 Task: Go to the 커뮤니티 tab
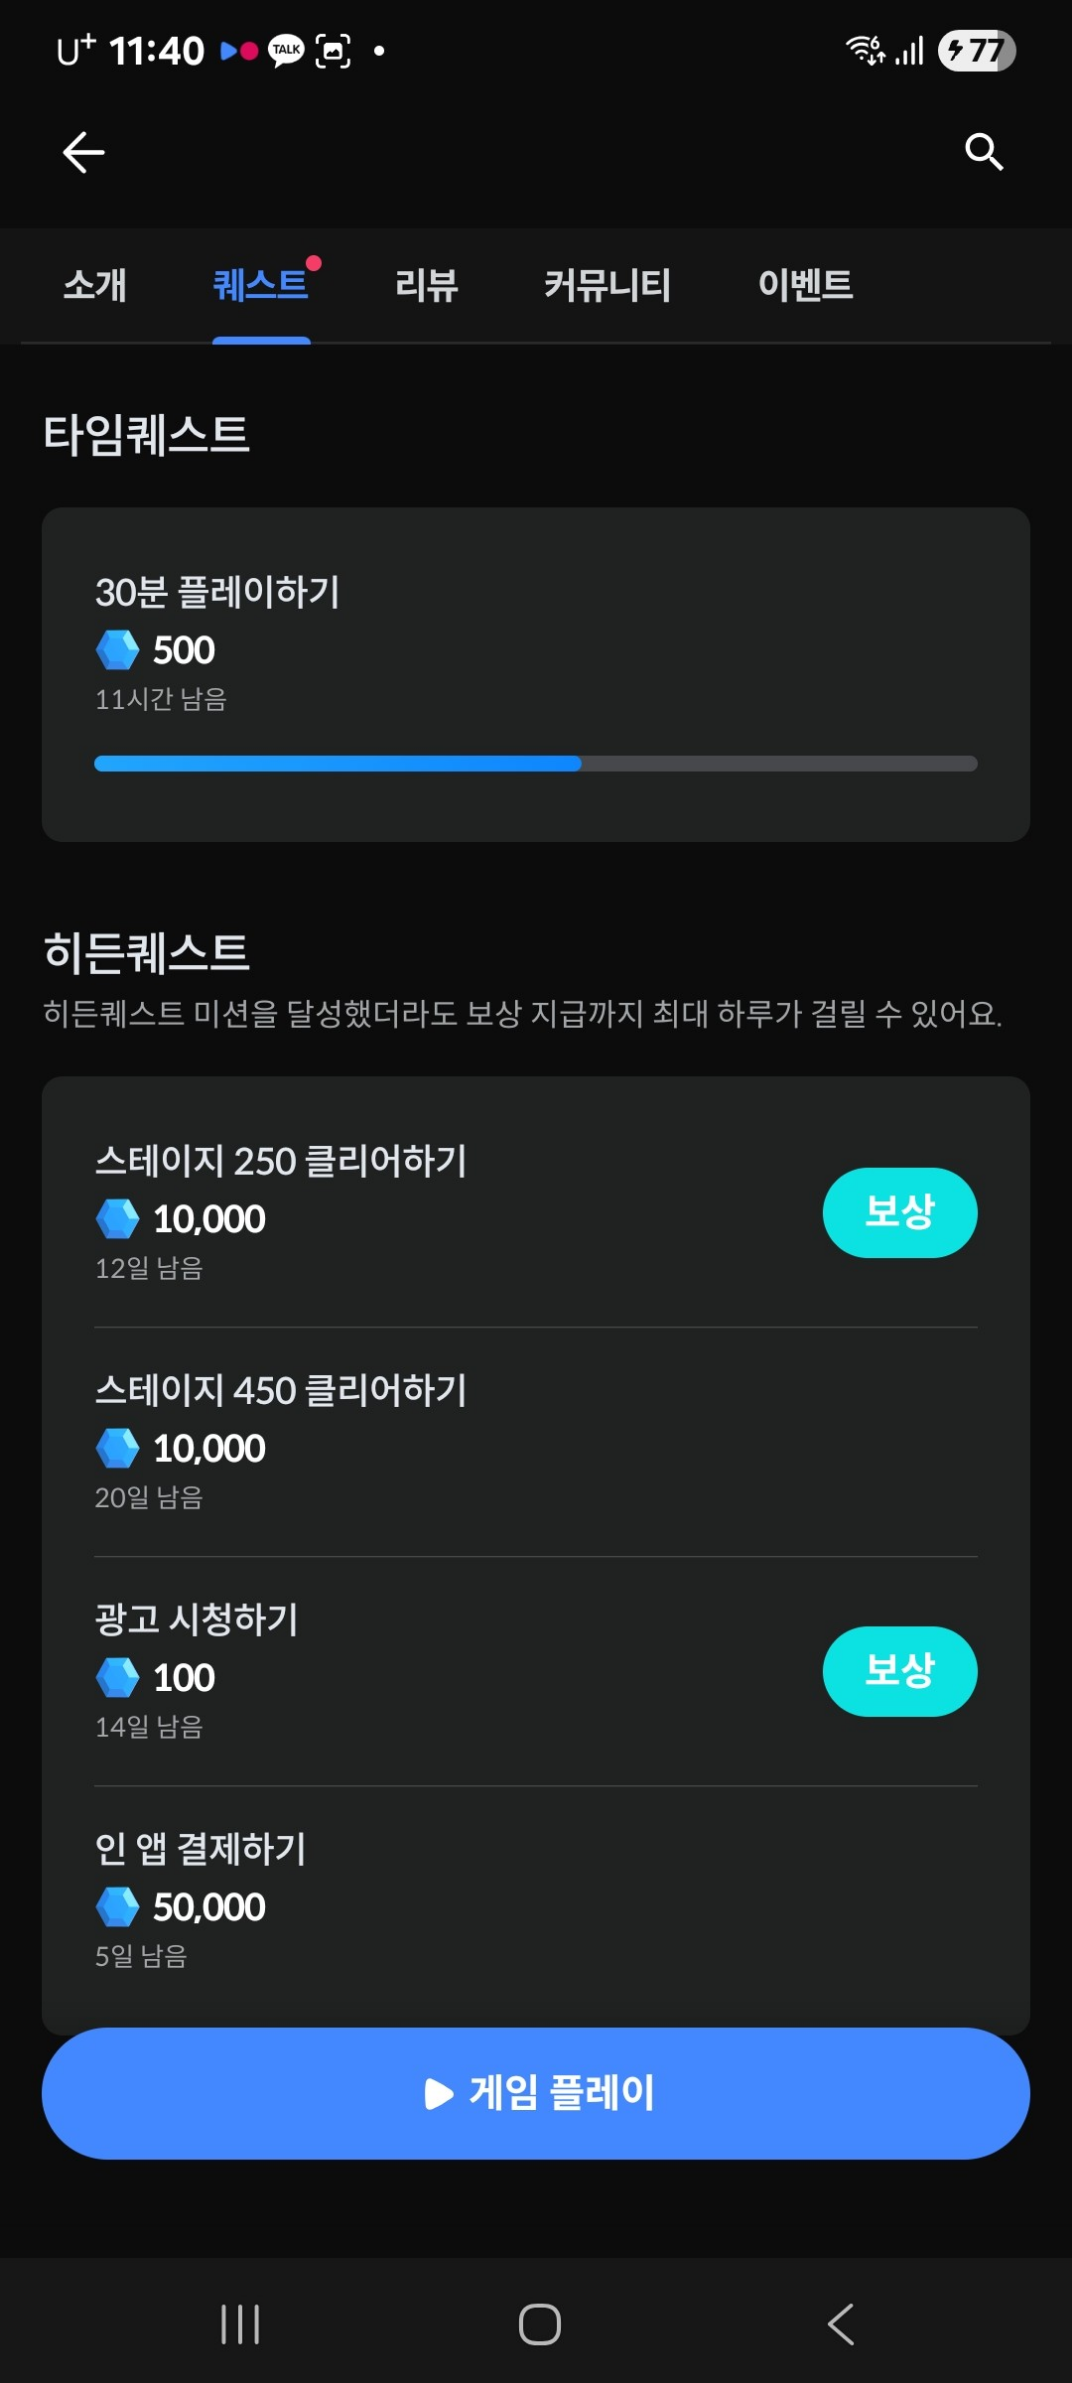(x=607, y=285)
